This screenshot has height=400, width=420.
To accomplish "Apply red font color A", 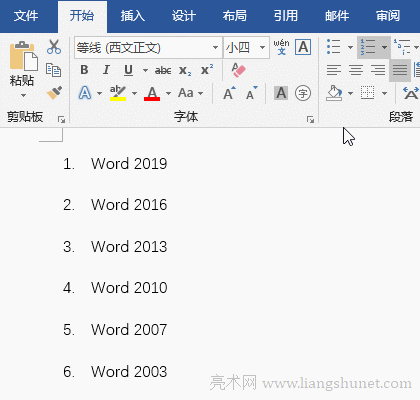I will pos(152,93).
